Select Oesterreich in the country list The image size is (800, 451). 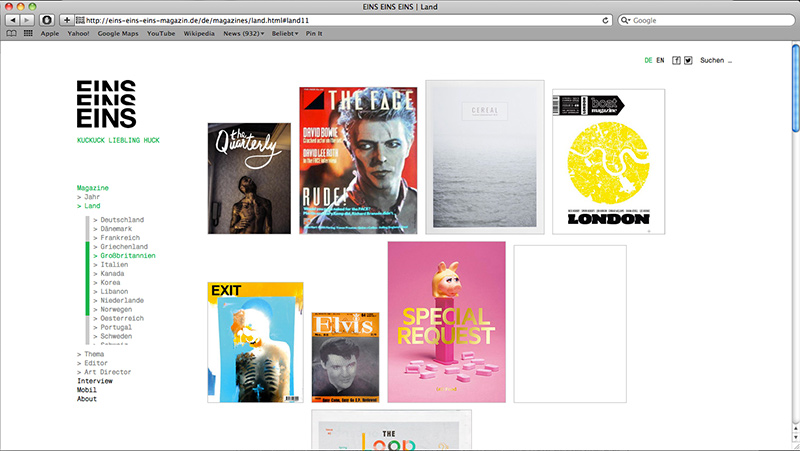(x=118, y=318)
